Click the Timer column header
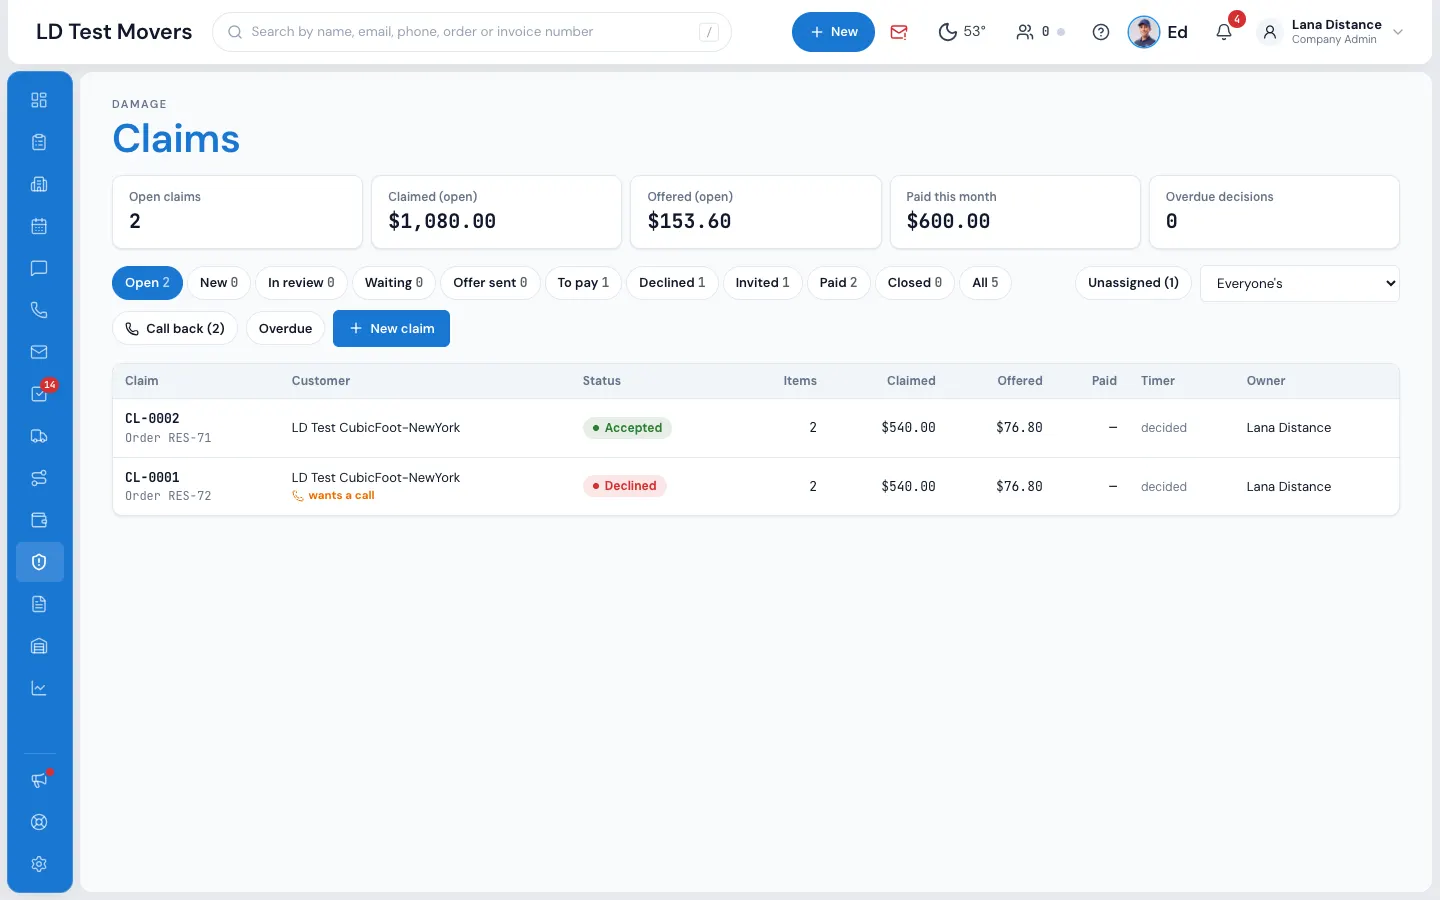Image resolution: width=1440 pixels, height=900 pixels. point(1158,381)
